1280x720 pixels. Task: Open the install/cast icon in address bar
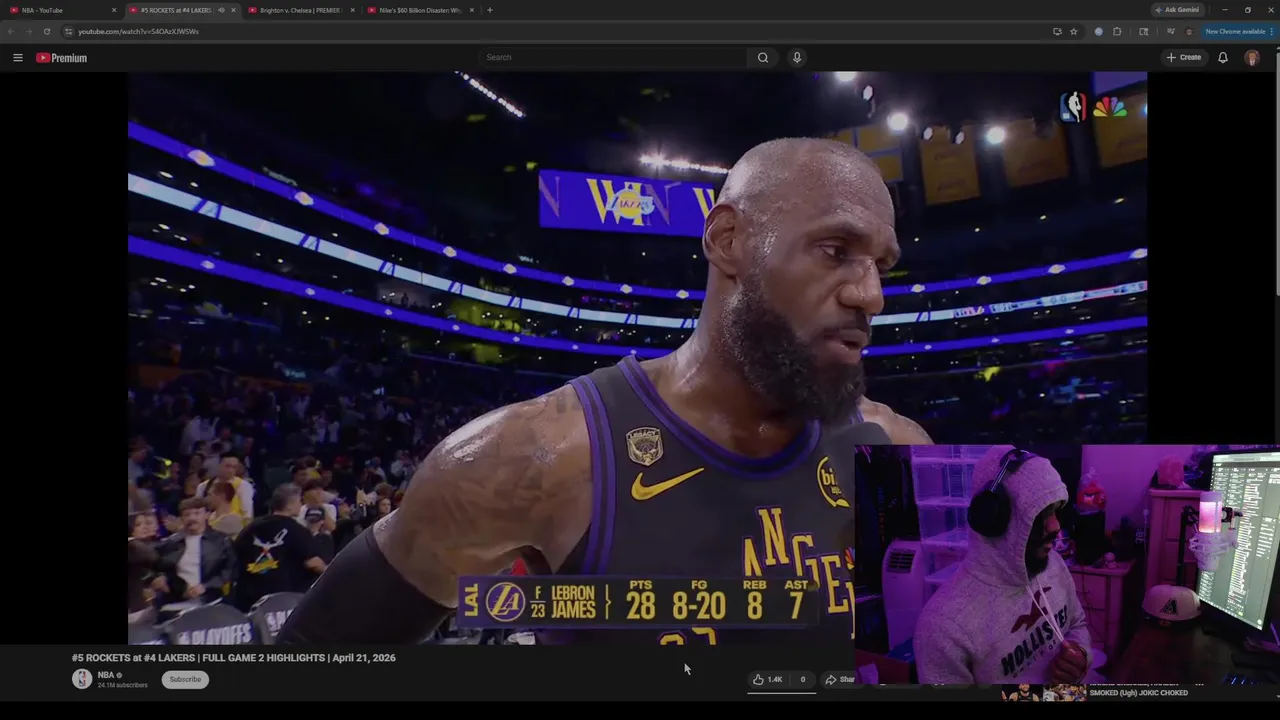[1057, 31]
